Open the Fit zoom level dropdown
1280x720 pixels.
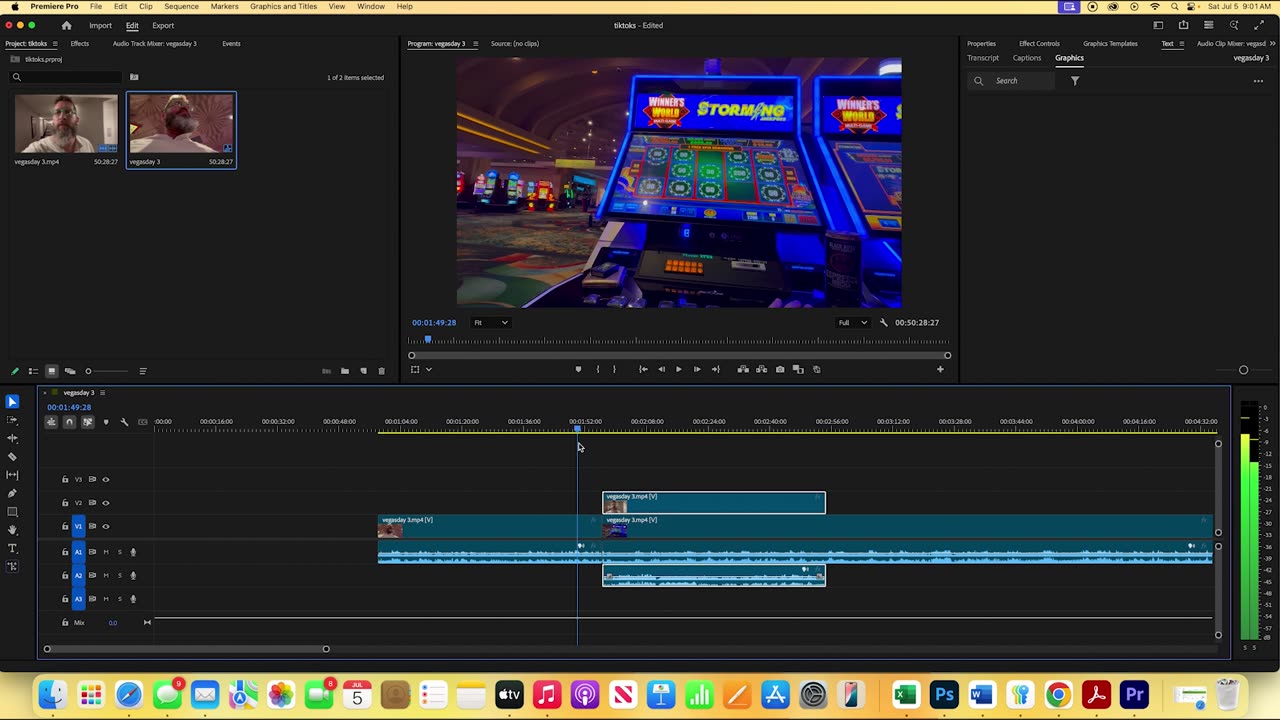(x=491, y=322)
